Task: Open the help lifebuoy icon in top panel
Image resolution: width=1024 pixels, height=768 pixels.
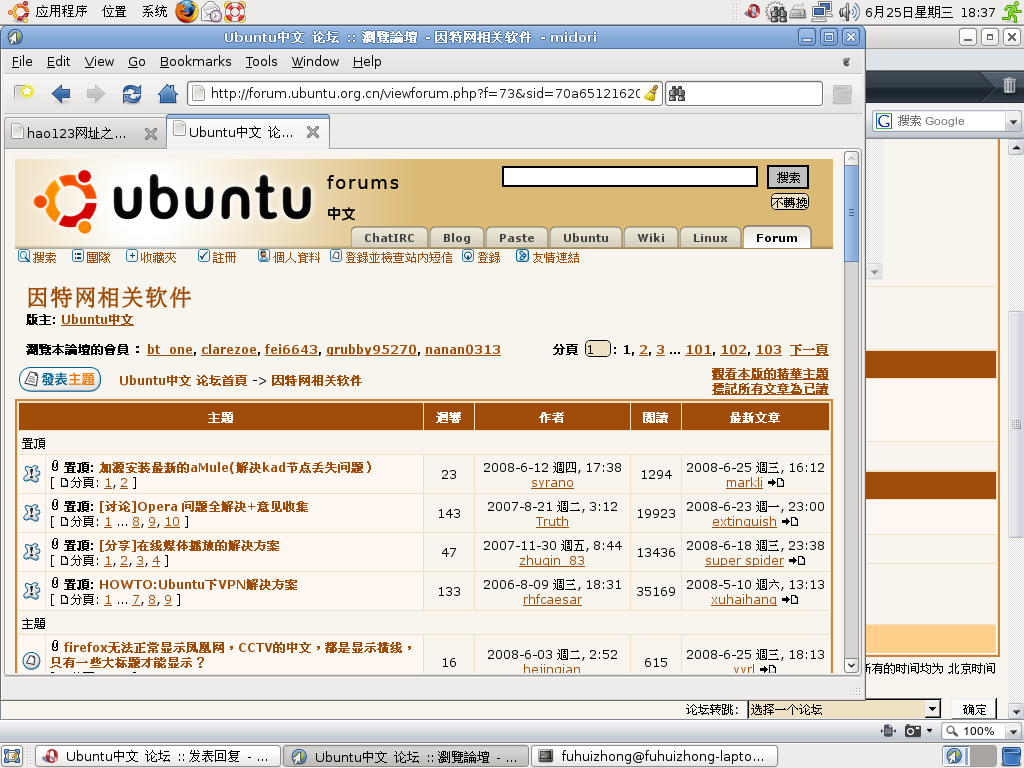Action: [x=234, y=11]
